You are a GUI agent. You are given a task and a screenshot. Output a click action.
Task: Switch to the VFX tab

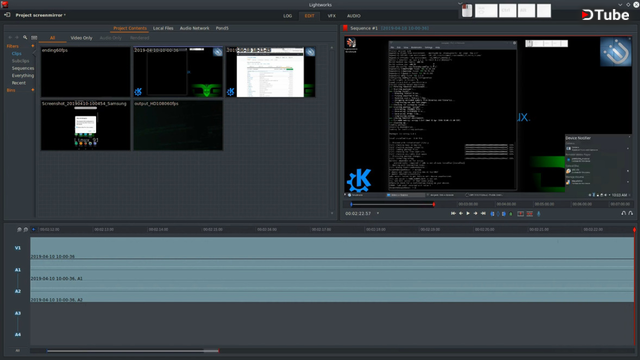pos(331,16)
